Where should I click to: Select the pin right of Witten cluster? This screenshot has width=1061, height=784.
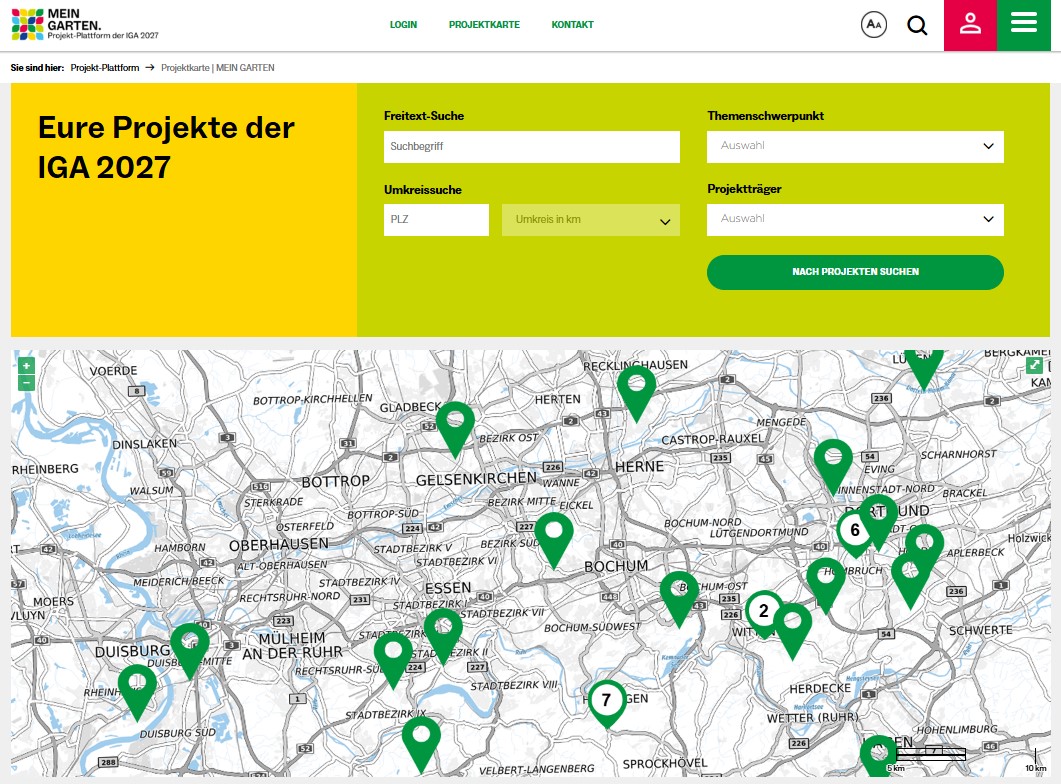tap(792, 630)
